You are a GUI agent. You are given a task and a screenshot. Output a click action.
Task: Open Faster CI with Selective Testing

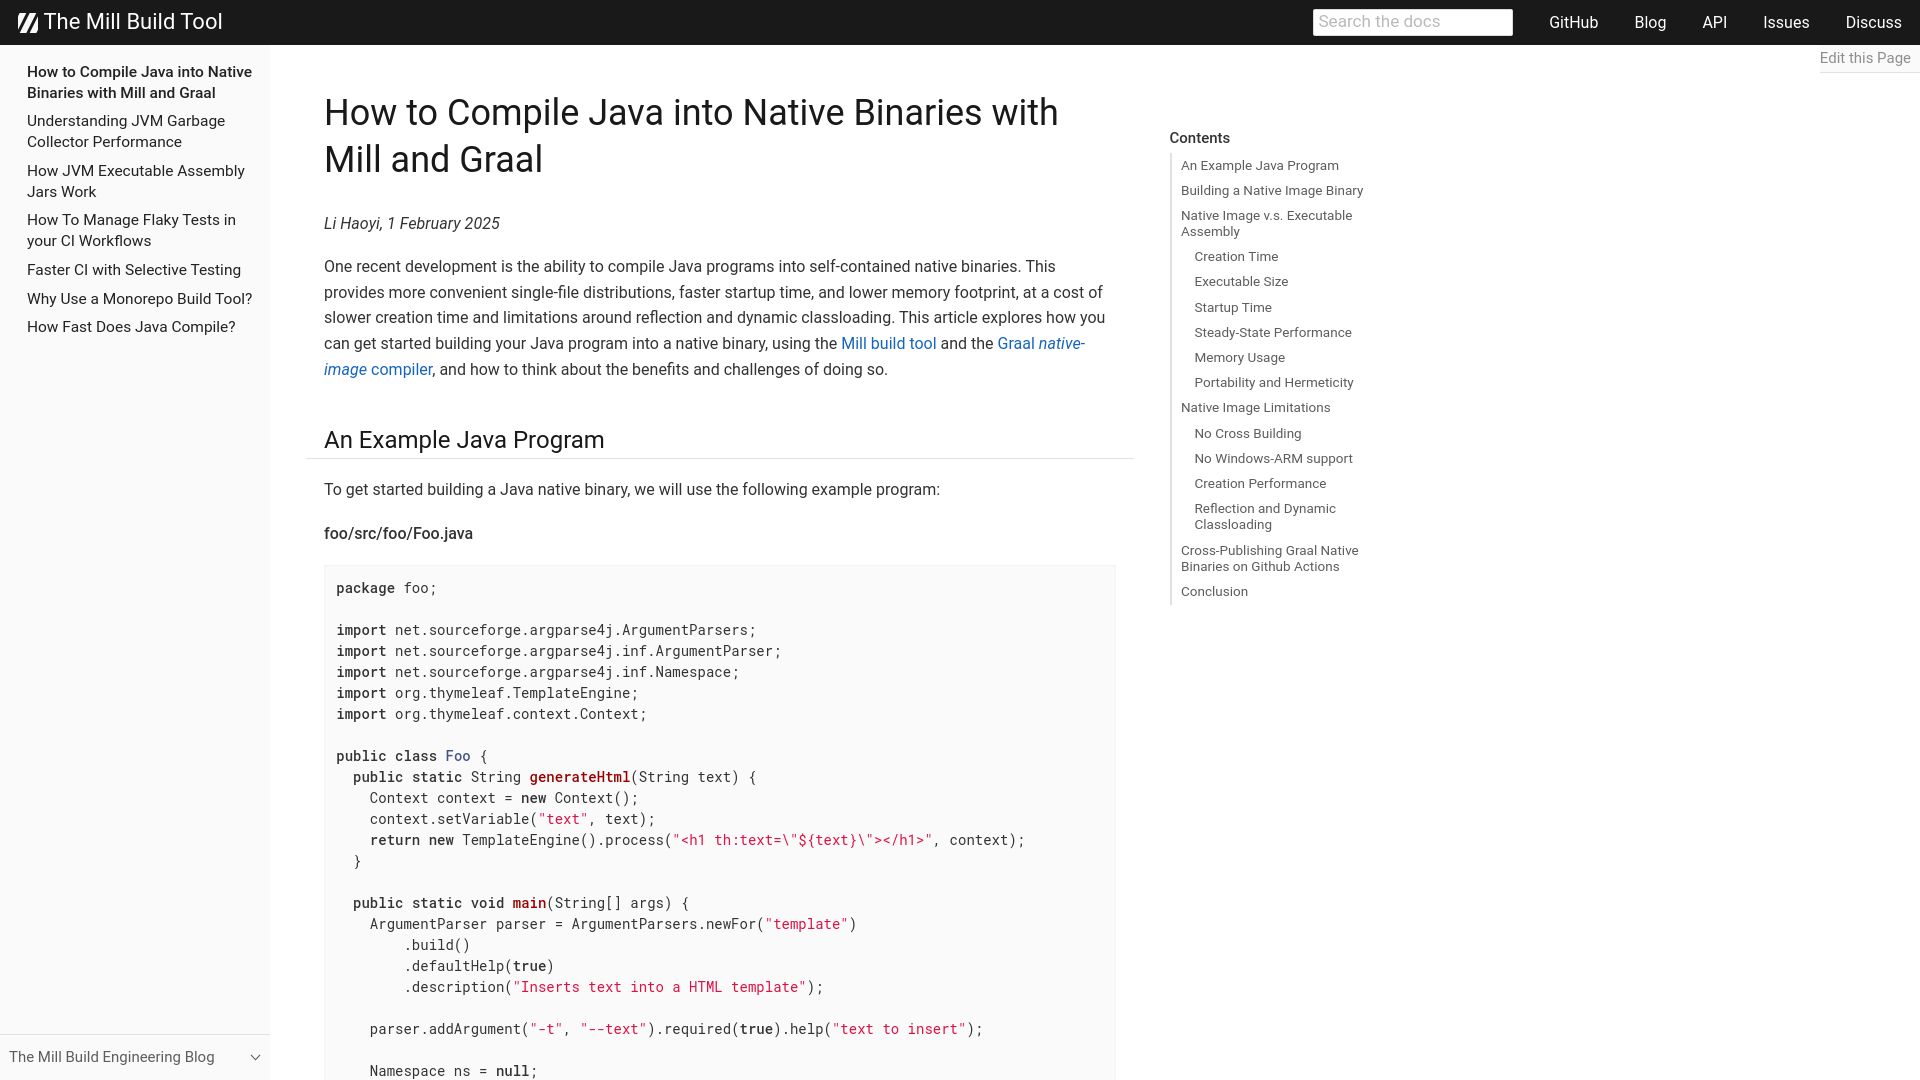[x=134, y=270]
